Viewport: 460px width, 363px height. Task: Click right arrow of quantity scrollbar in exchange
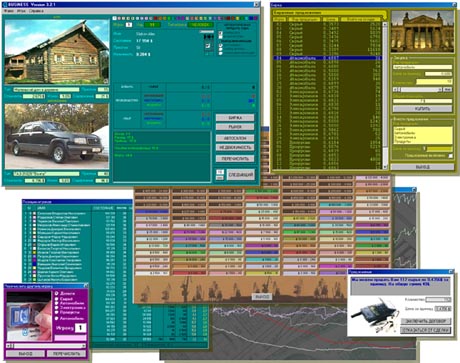(440, 89)
